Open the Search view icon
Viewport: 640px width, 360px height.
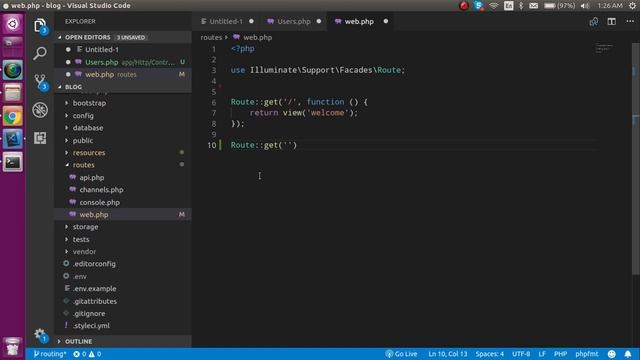pyautogui.click(x=40, y=53)
